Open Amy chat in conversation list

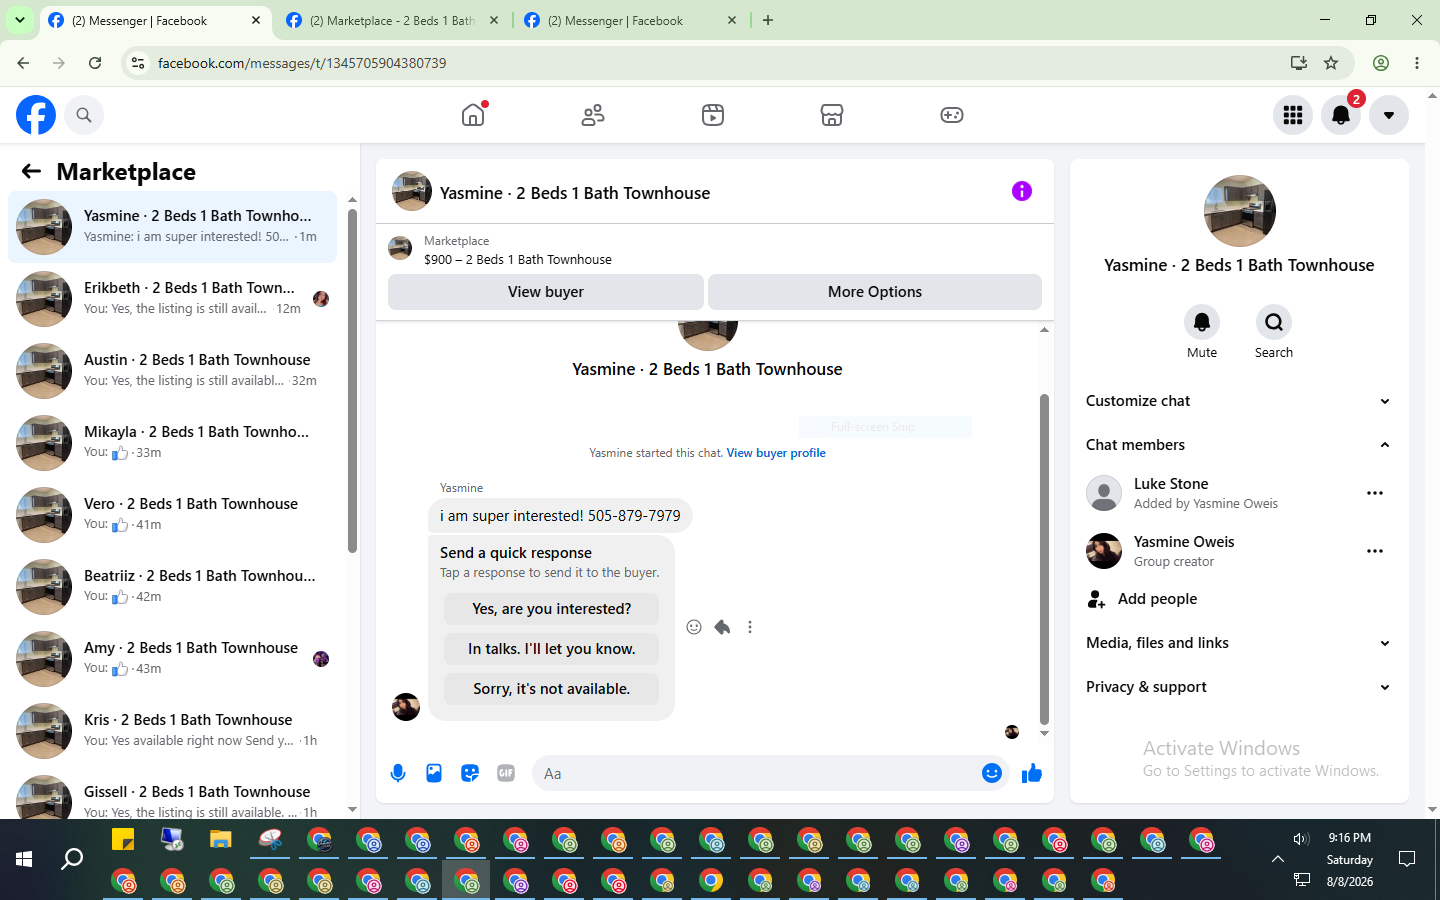coord(173,659)
